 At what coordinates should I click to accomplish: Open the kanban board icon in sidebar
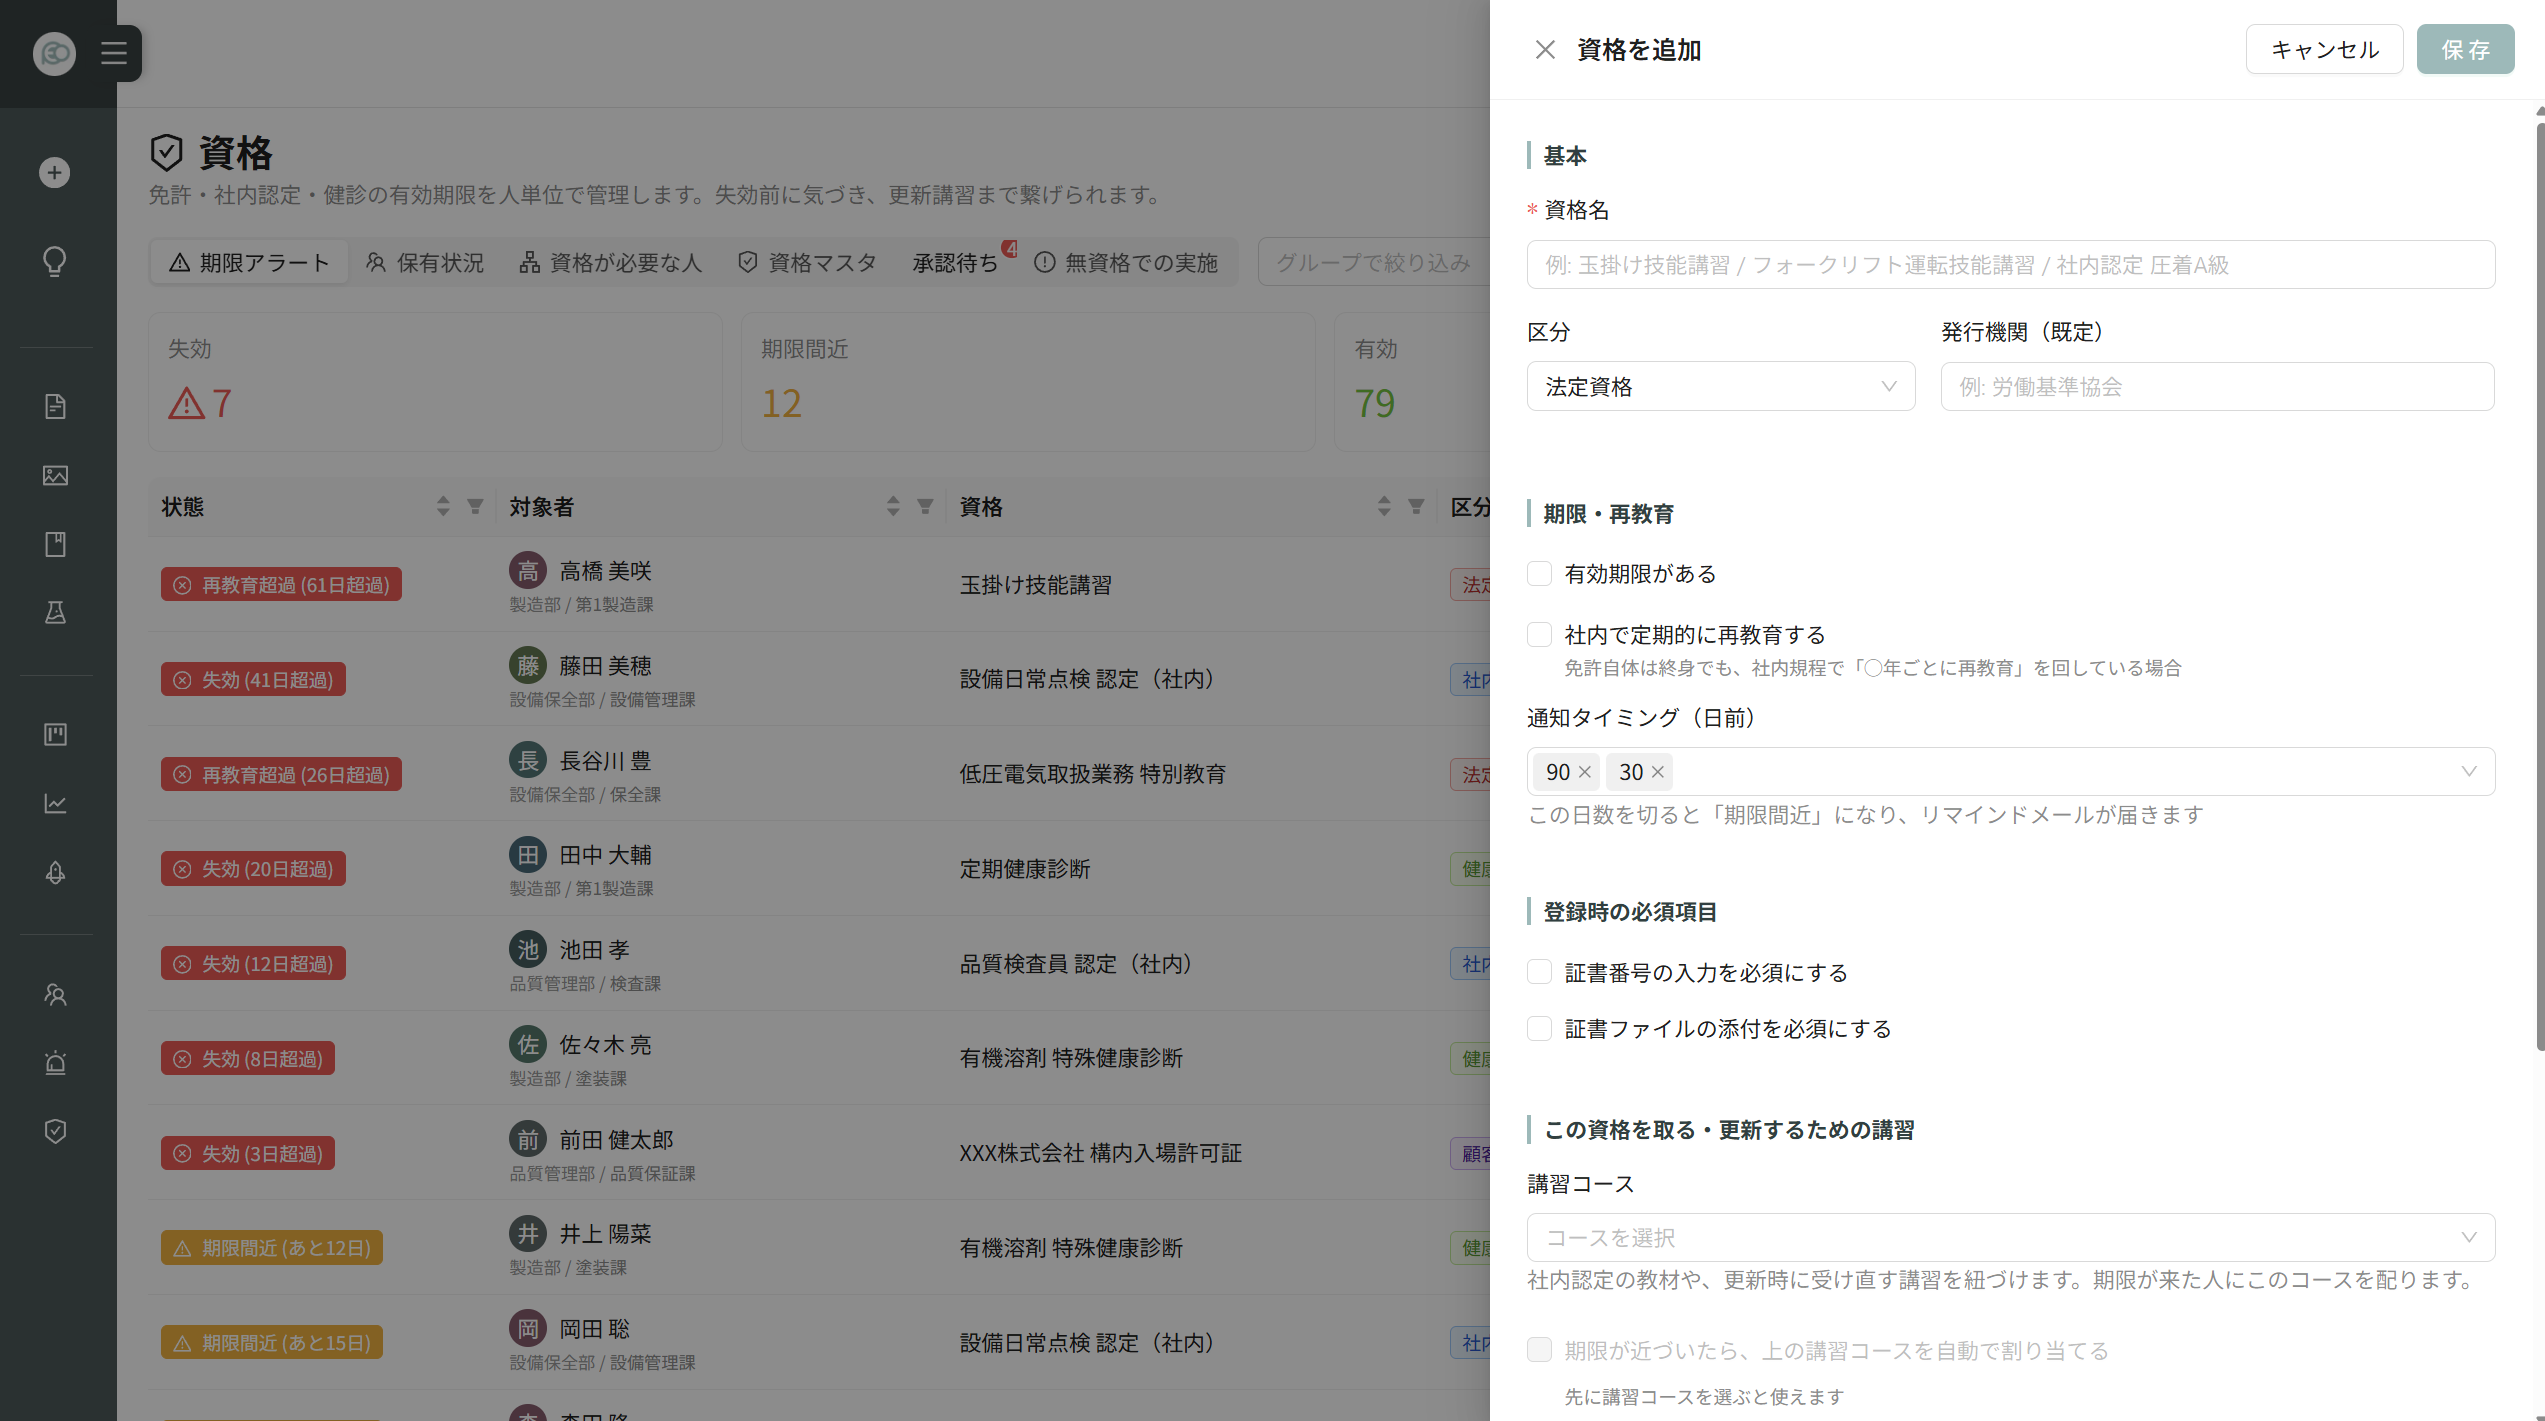tap(55, 735)
